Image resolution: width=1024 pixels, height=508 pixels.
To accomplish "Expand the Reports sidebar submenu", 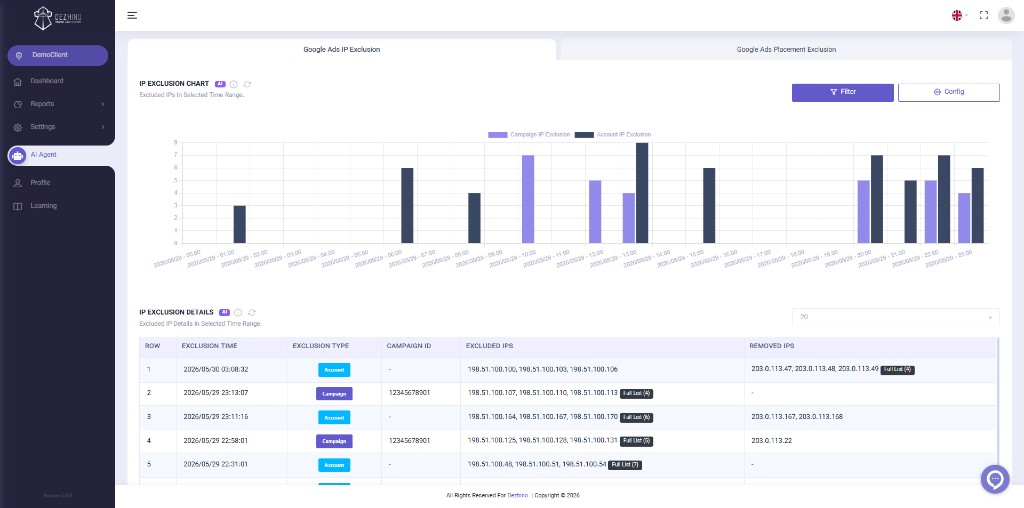I will 57,104.
